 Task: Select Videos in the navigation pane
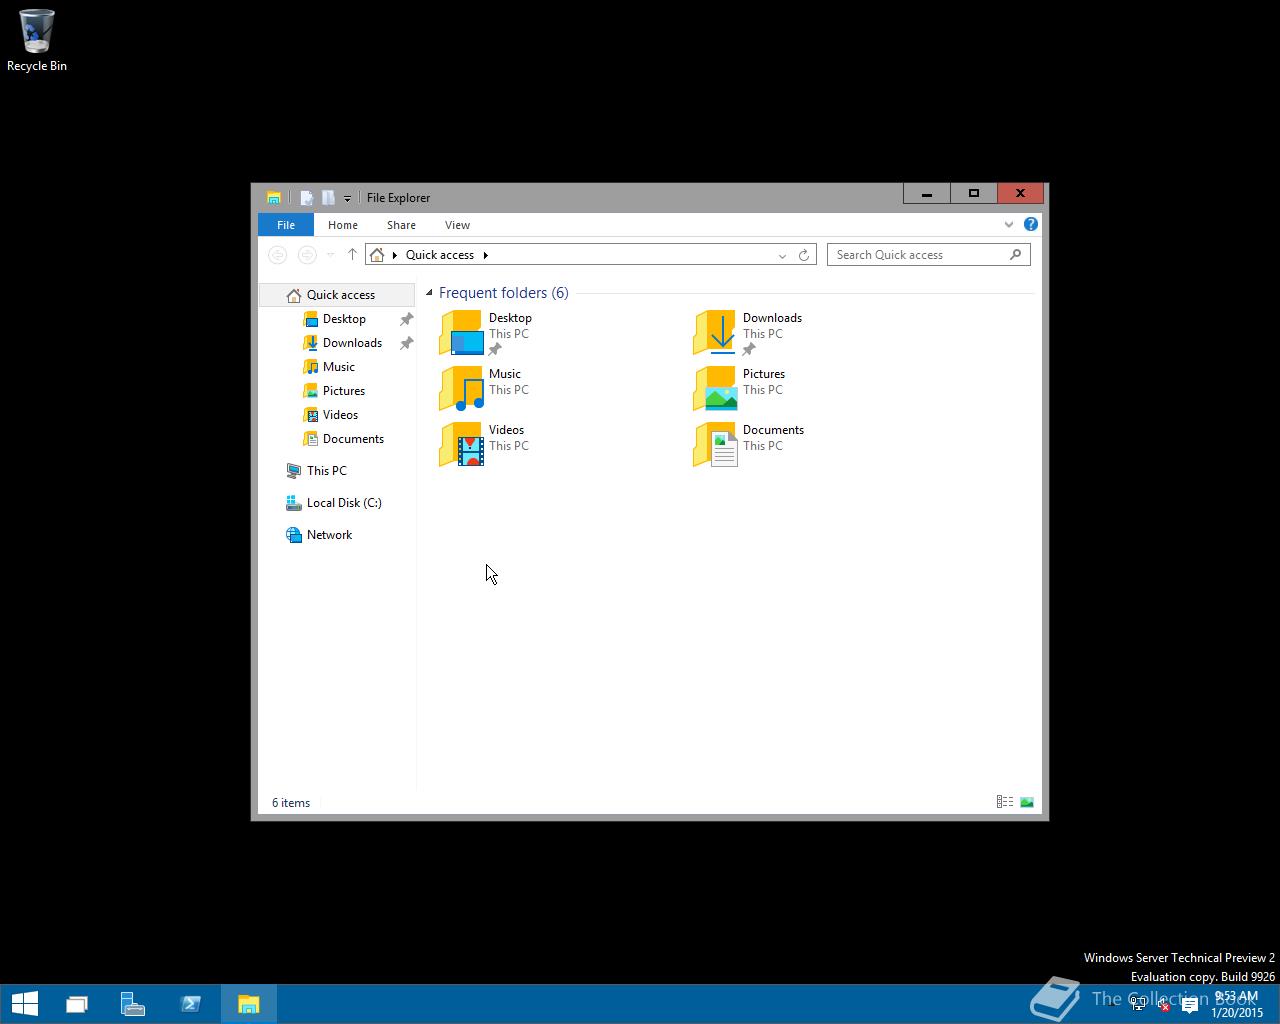[340, 415]
